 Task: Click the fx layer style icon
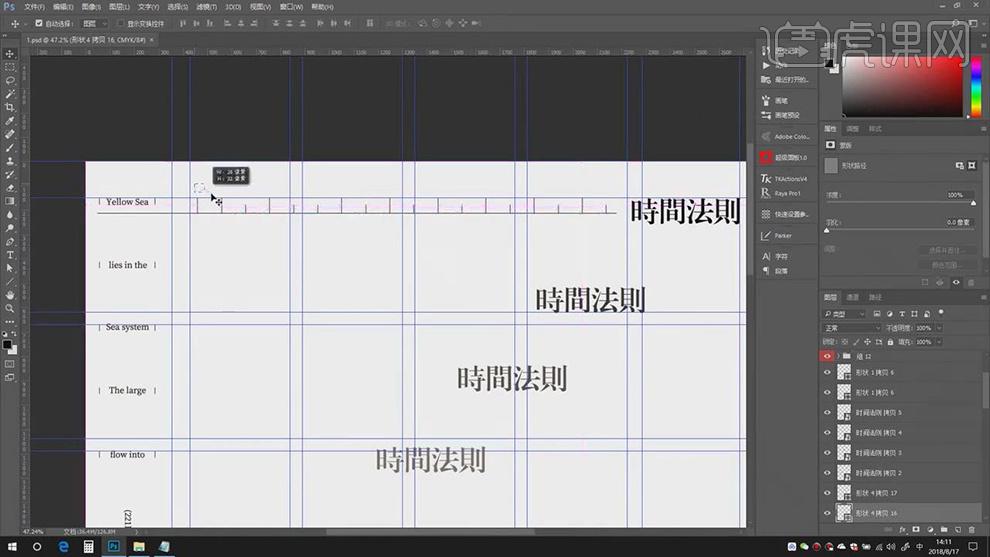point(902,530)
